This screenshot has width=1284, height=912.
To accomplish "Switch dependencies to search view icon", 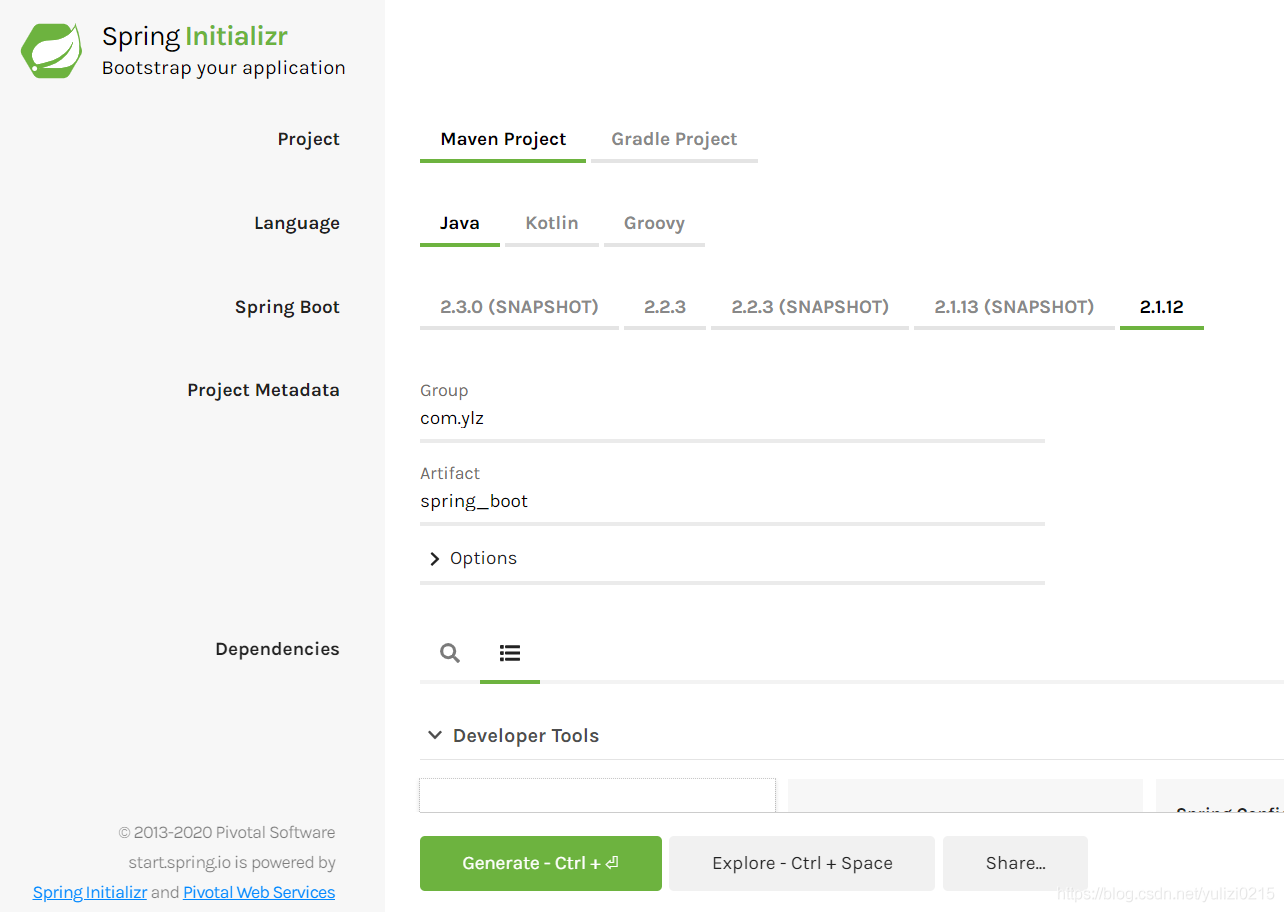I will point(450,653).
